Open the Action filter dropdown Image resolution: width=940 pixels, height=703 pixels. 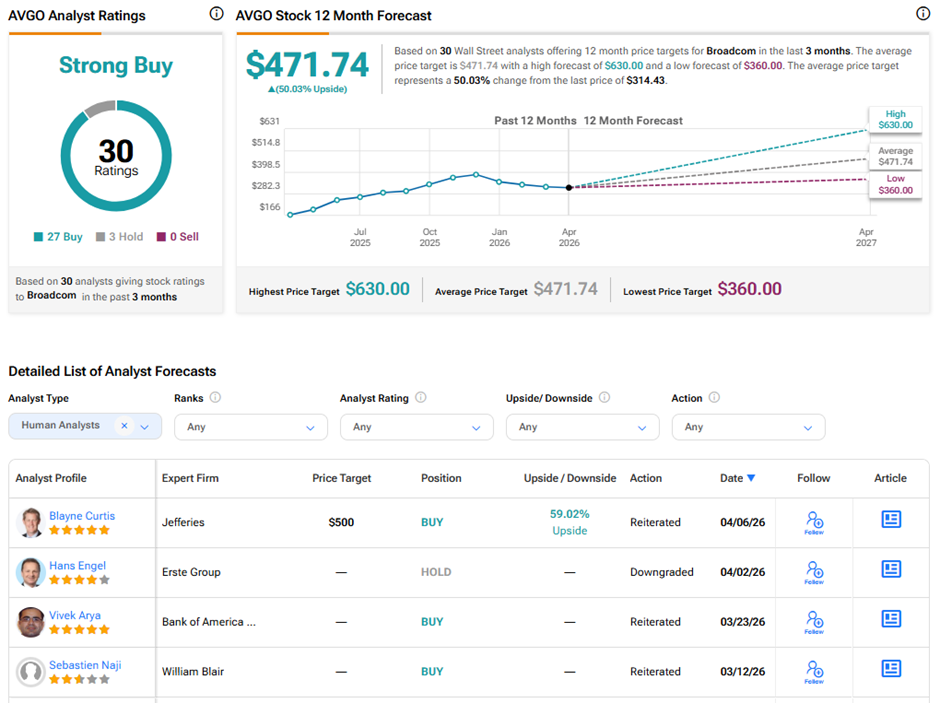(748, 427)
